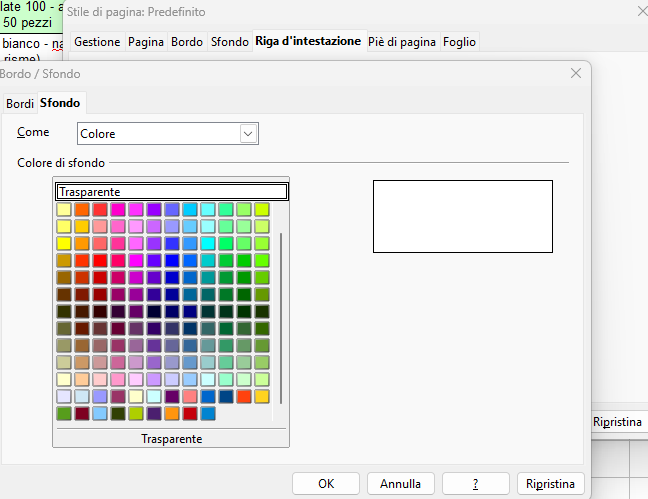Image resolution: width=648 pixels, height=499 pixels.
Task: Click the question mark help button
Action: click(476, 483)
